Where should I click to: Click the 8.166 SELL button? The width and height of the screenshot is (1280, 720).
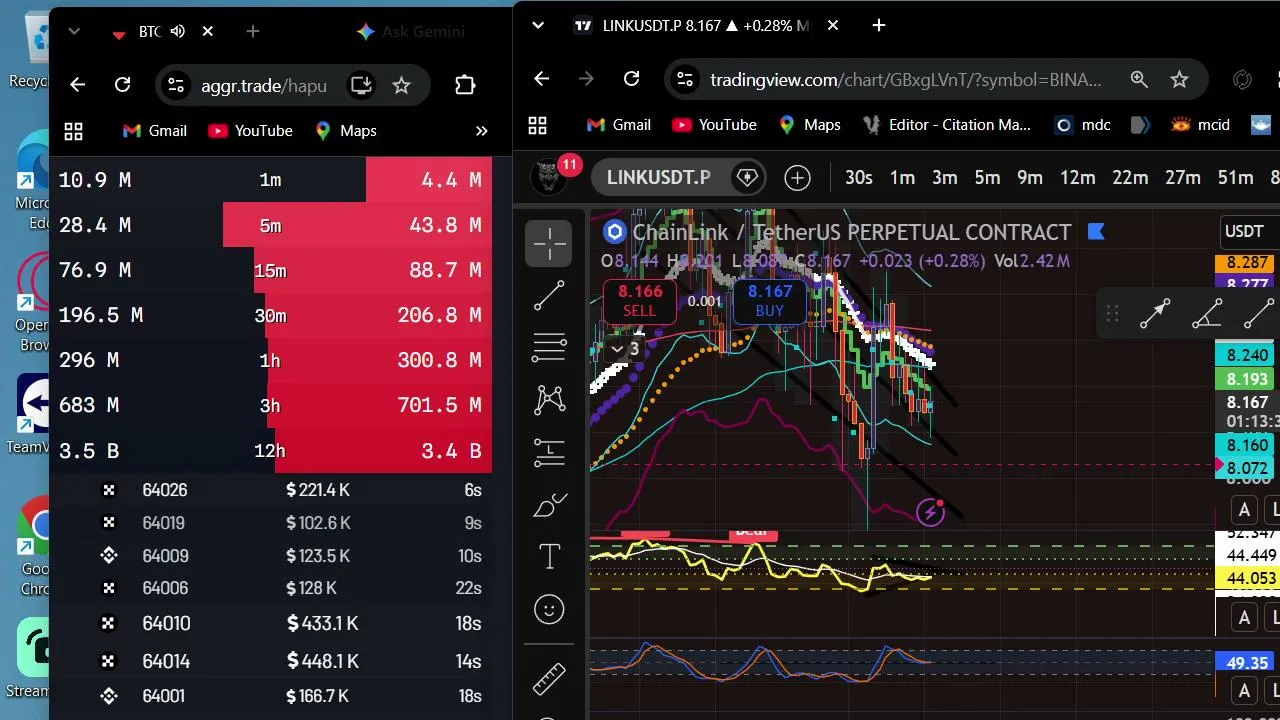640,300
